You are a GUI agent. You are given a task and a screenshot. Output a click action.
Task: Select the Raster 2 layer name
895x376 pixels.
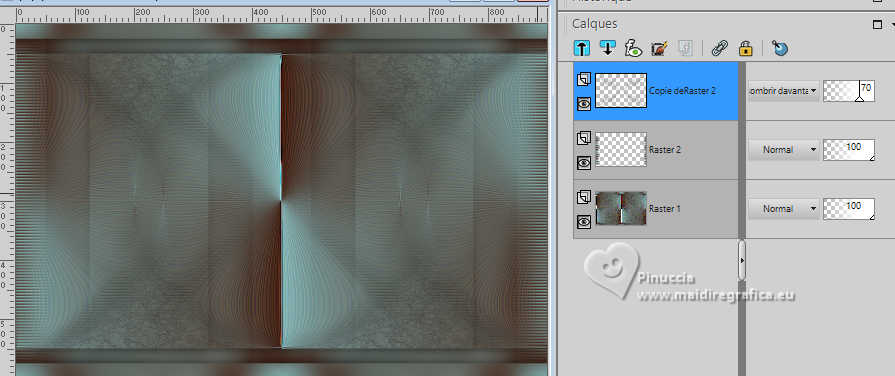(665, 149)
